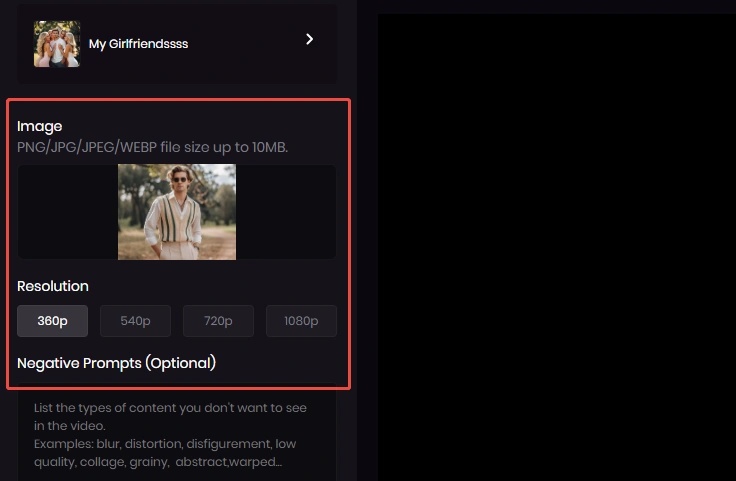The height and width of the screenshot is (481, 736).
Task: Click empty upload area left of the photo
Action: click(67, 212)
